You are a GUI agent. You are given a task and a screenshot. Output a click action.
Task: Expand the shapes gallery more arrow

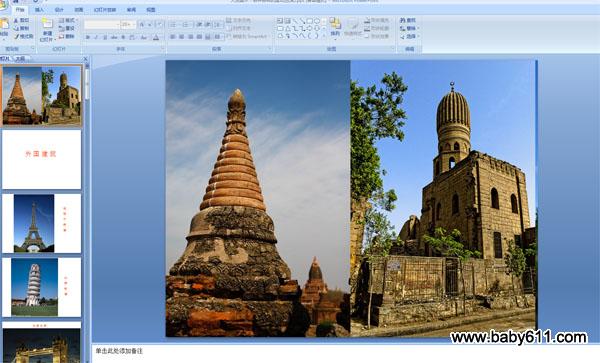tap(324, 36)
